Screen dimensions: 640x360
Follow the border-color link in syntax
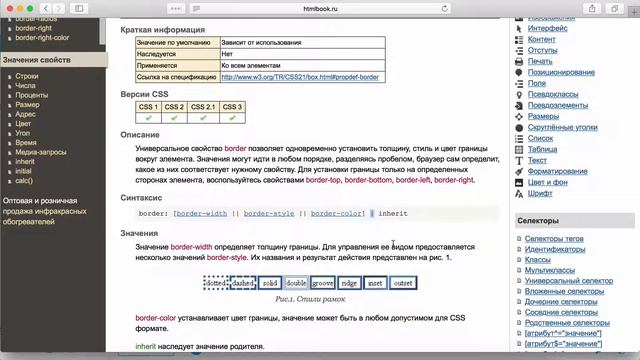[336, 213]
